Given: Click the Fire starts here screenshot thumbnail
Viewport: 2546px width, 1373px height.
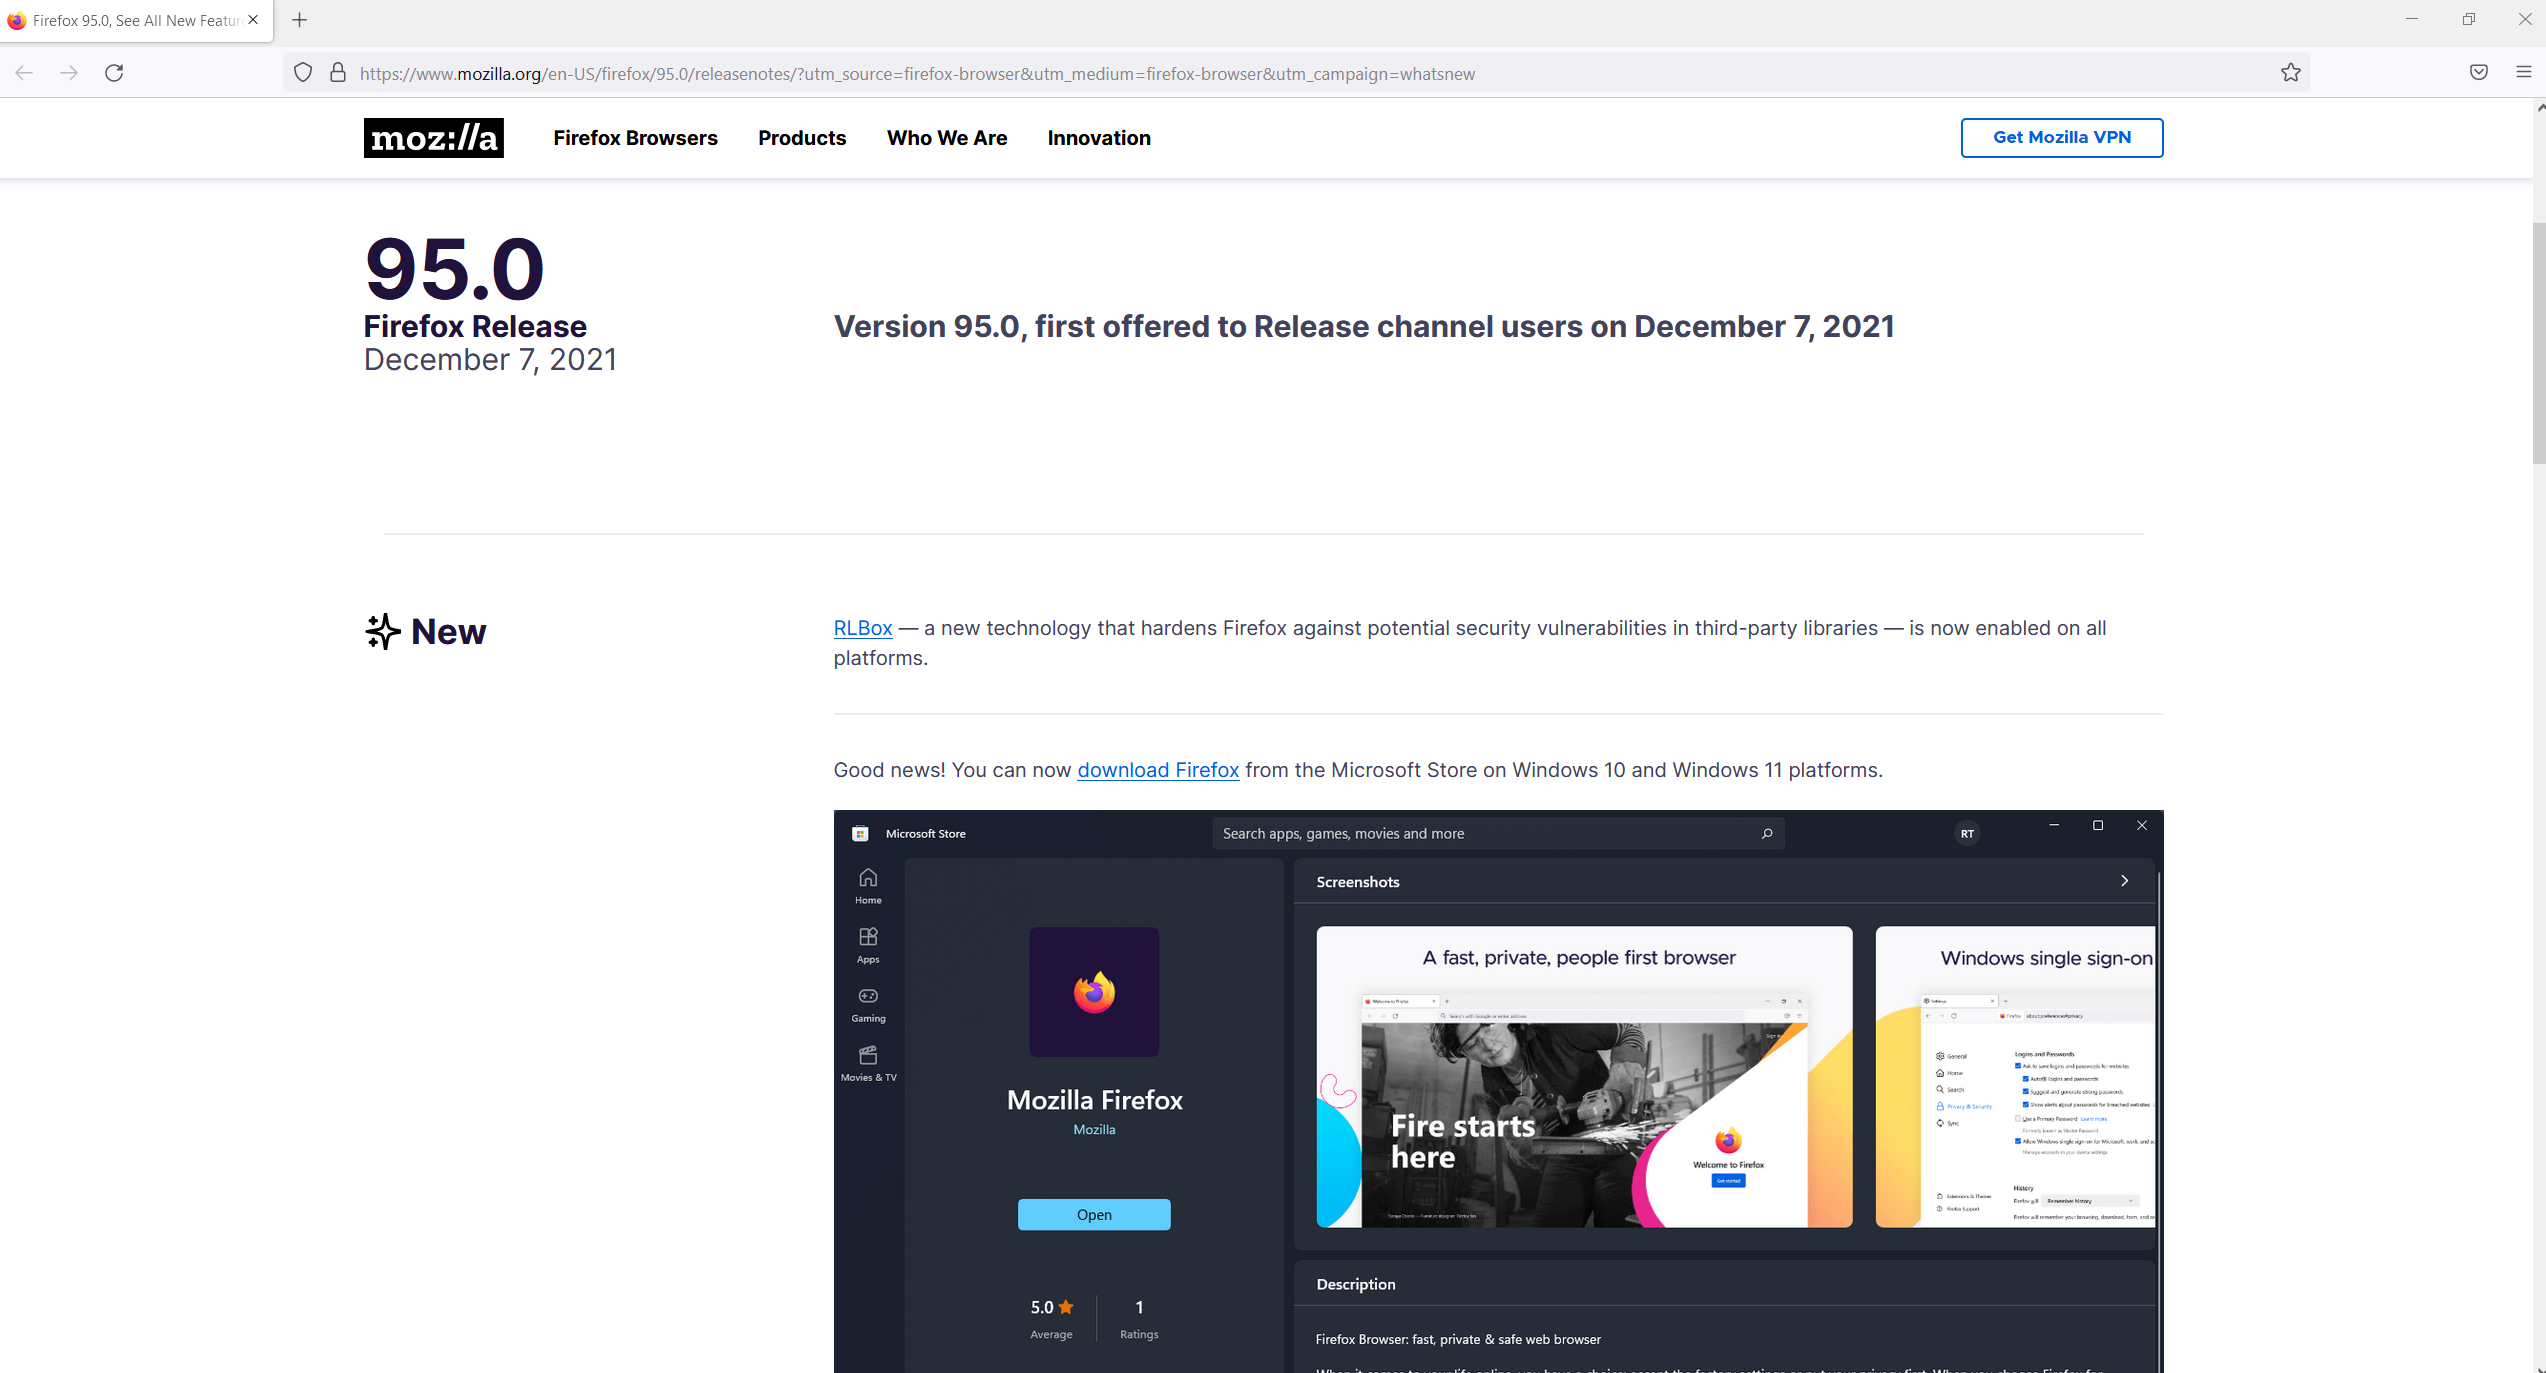Looking at the screenshot, I should [1584, 1077].
